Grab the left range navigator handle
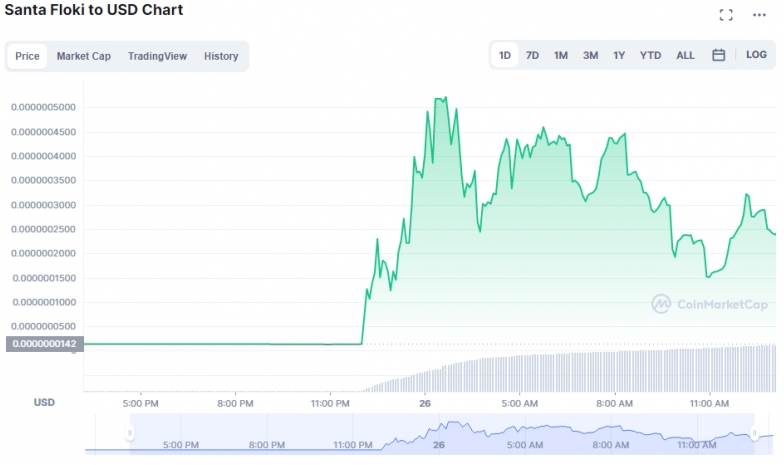The width and height of the screenshot is (784, 465). [130, 432]
